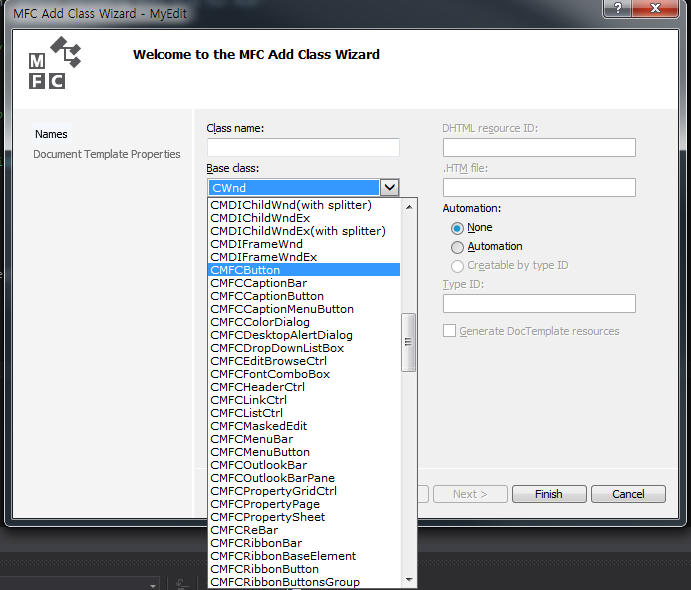Click the DHTML resource ID field
Viewport: 691px width, 590px height.
[539, 147]
